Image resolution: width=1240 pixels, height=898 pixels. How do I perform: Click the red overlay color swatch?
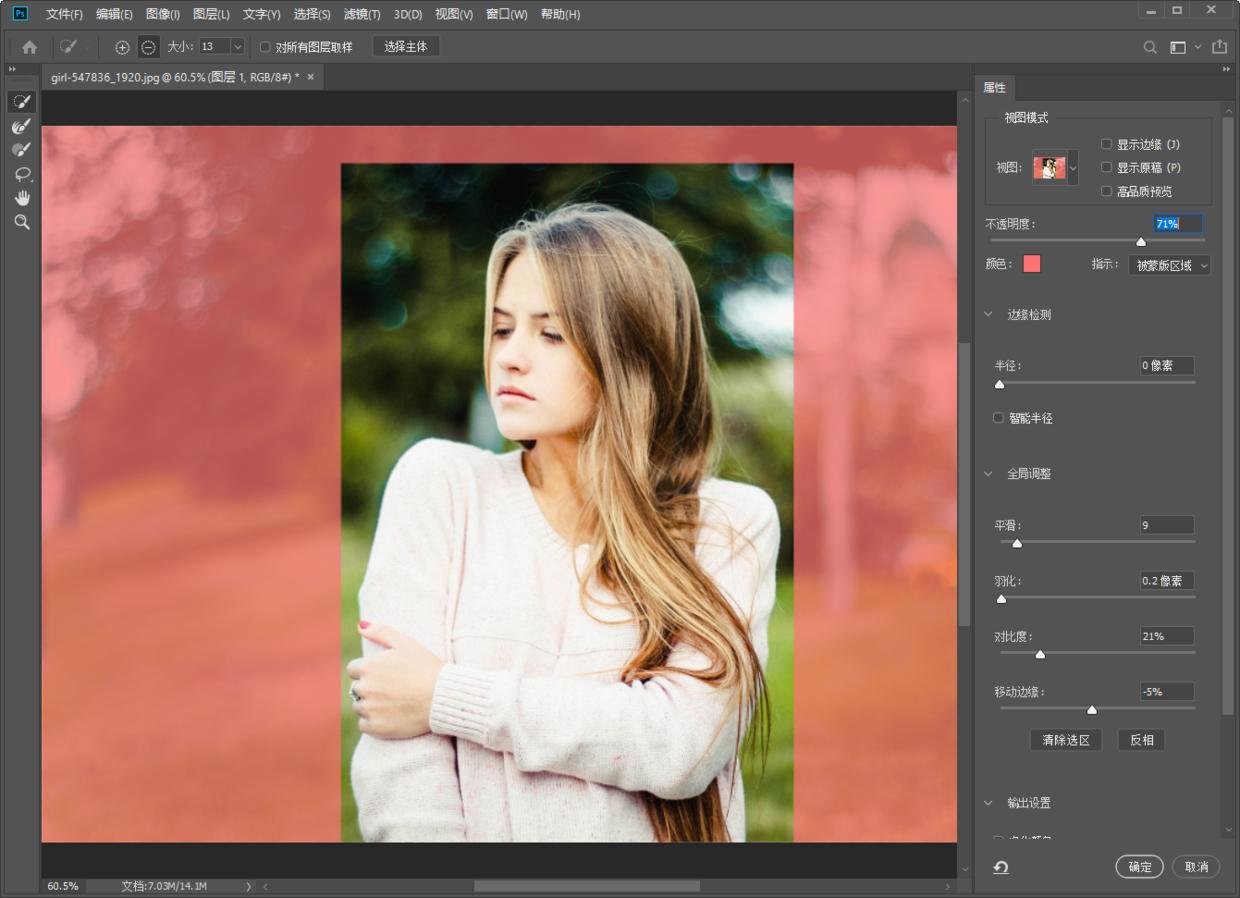point(1032,264)
